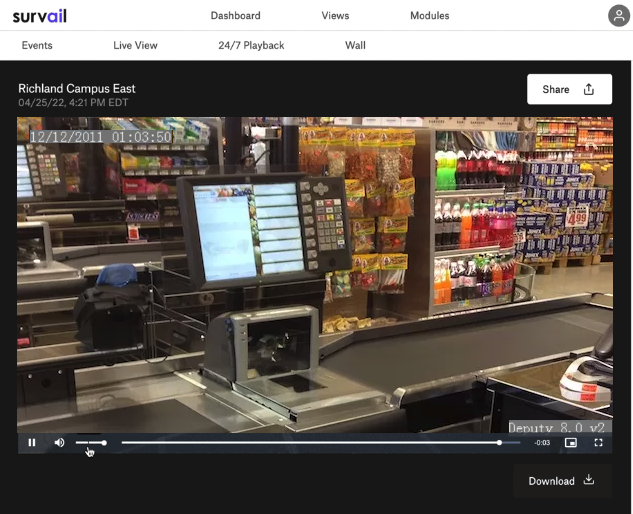
Task: Pause the video playback
Action: click(x=32, y=442)
